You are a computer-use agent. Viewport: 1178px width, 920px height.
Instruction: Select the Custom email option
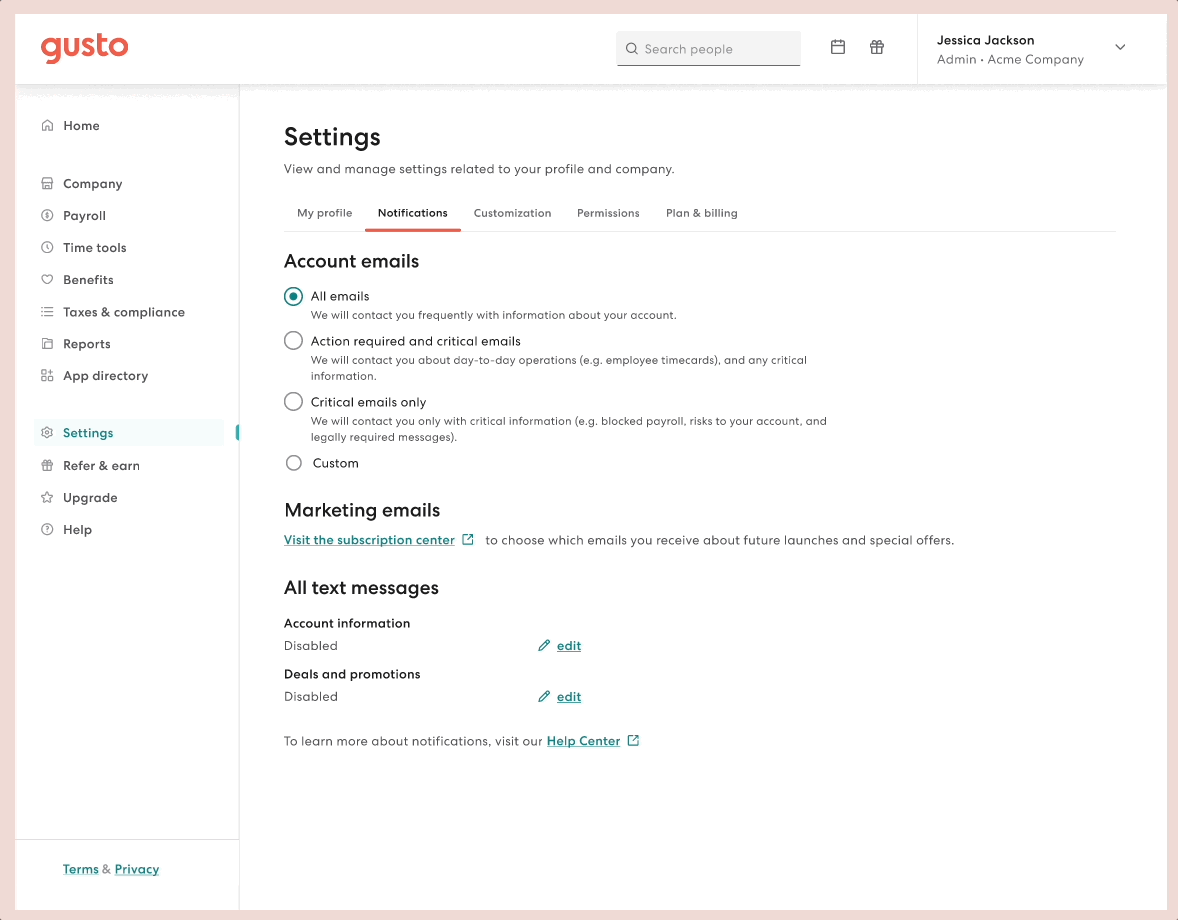[x=293, y=462]
